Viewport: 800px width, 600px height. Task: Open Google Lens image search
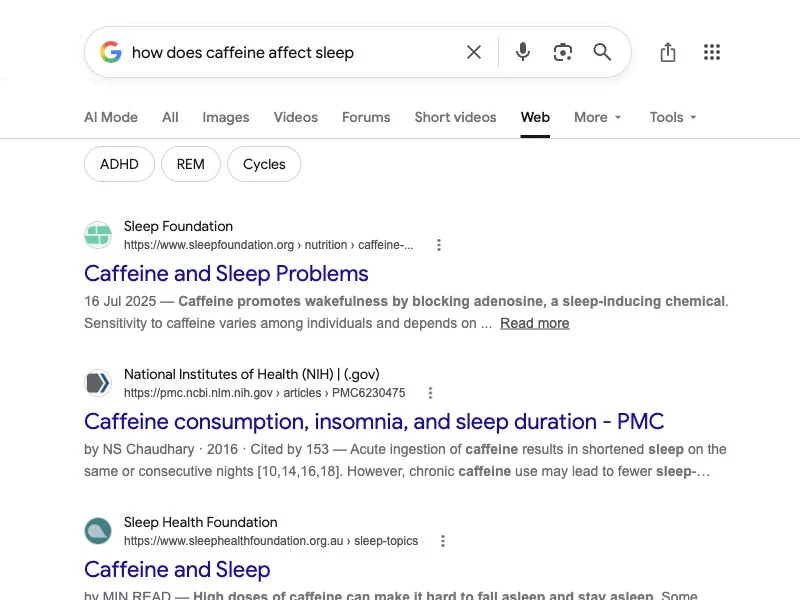tap(563, 52)
